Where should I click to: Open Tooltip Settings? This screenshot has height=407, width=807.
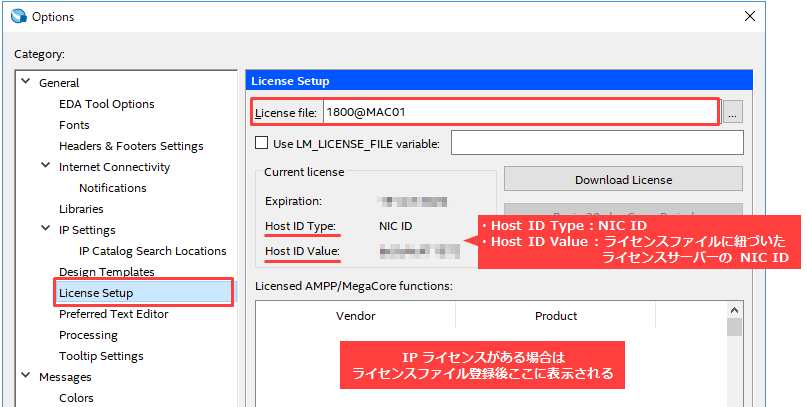pyautogui.click(x=101, y=356)
